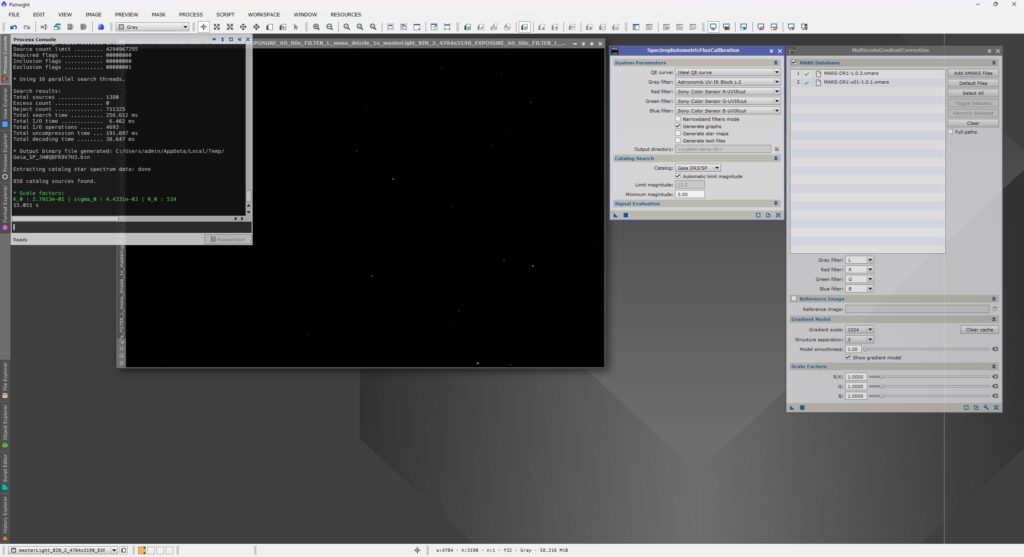The width and height of the screenshot is (1024, 557).
Task: Open Green filter Sony Color Sensor dropdown
Action: tap(728, 101)
